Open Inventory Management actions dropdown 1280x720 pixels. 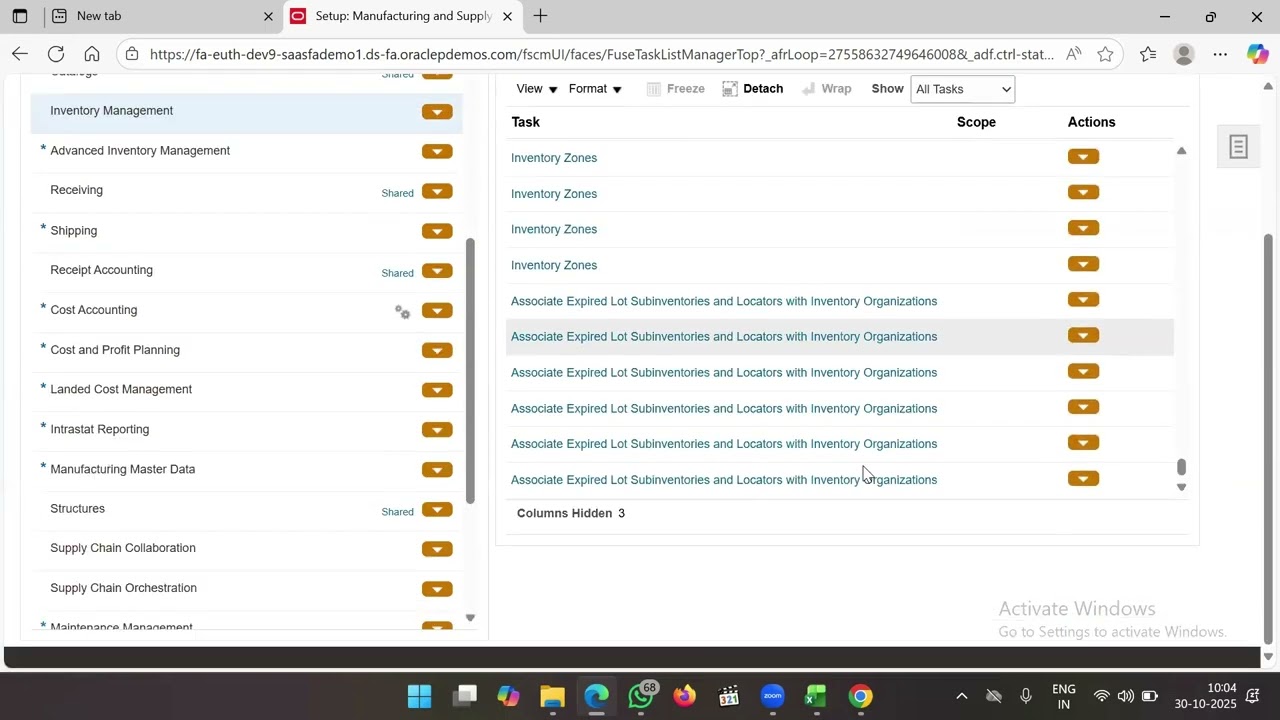[437, 112]
